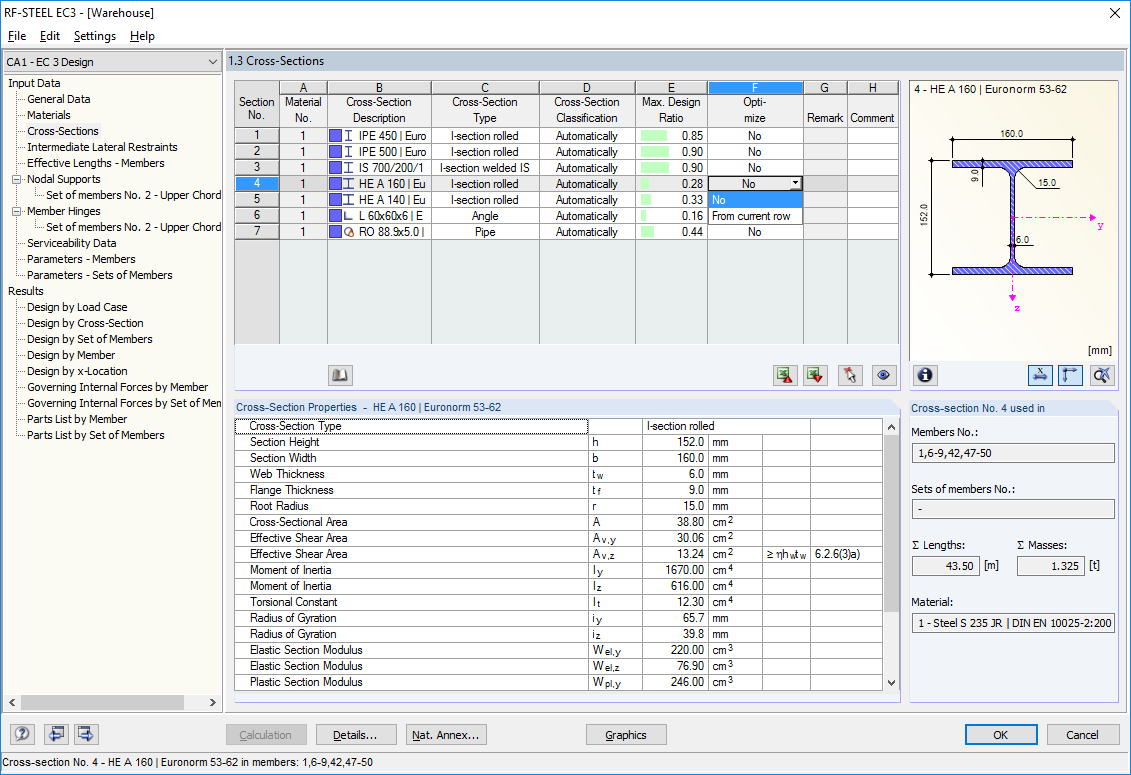Click the Sets of members No. field
This screenshot has width=1131, height=775.
(x=1013, y=509)
